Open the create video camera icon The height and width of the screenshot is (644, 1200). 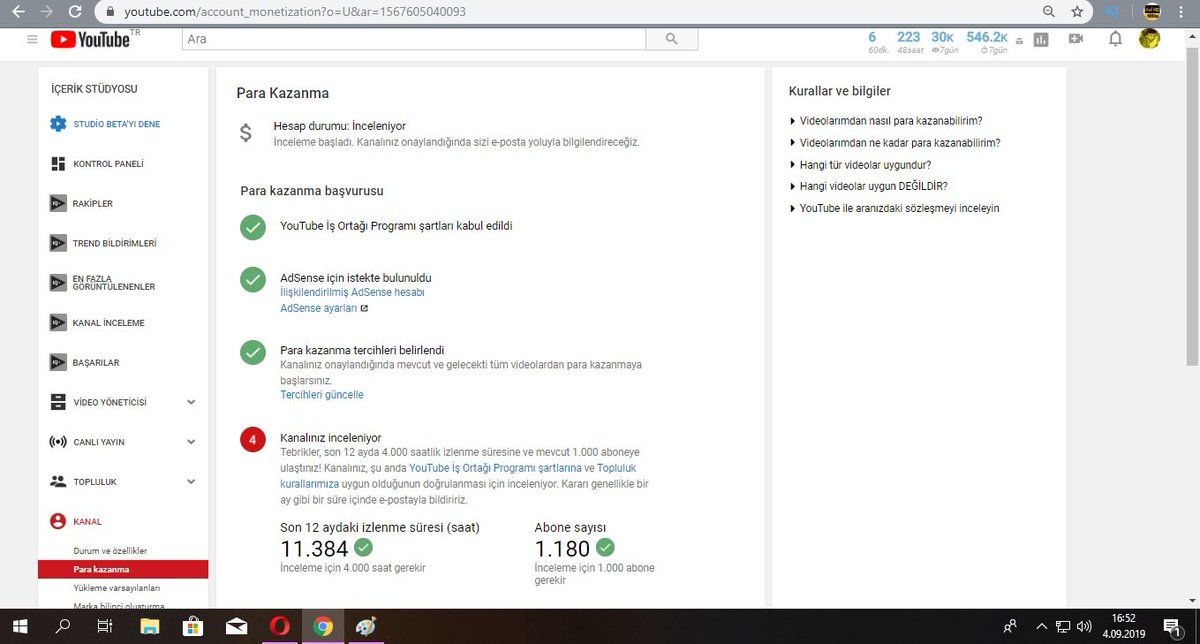click(1076, 39)
